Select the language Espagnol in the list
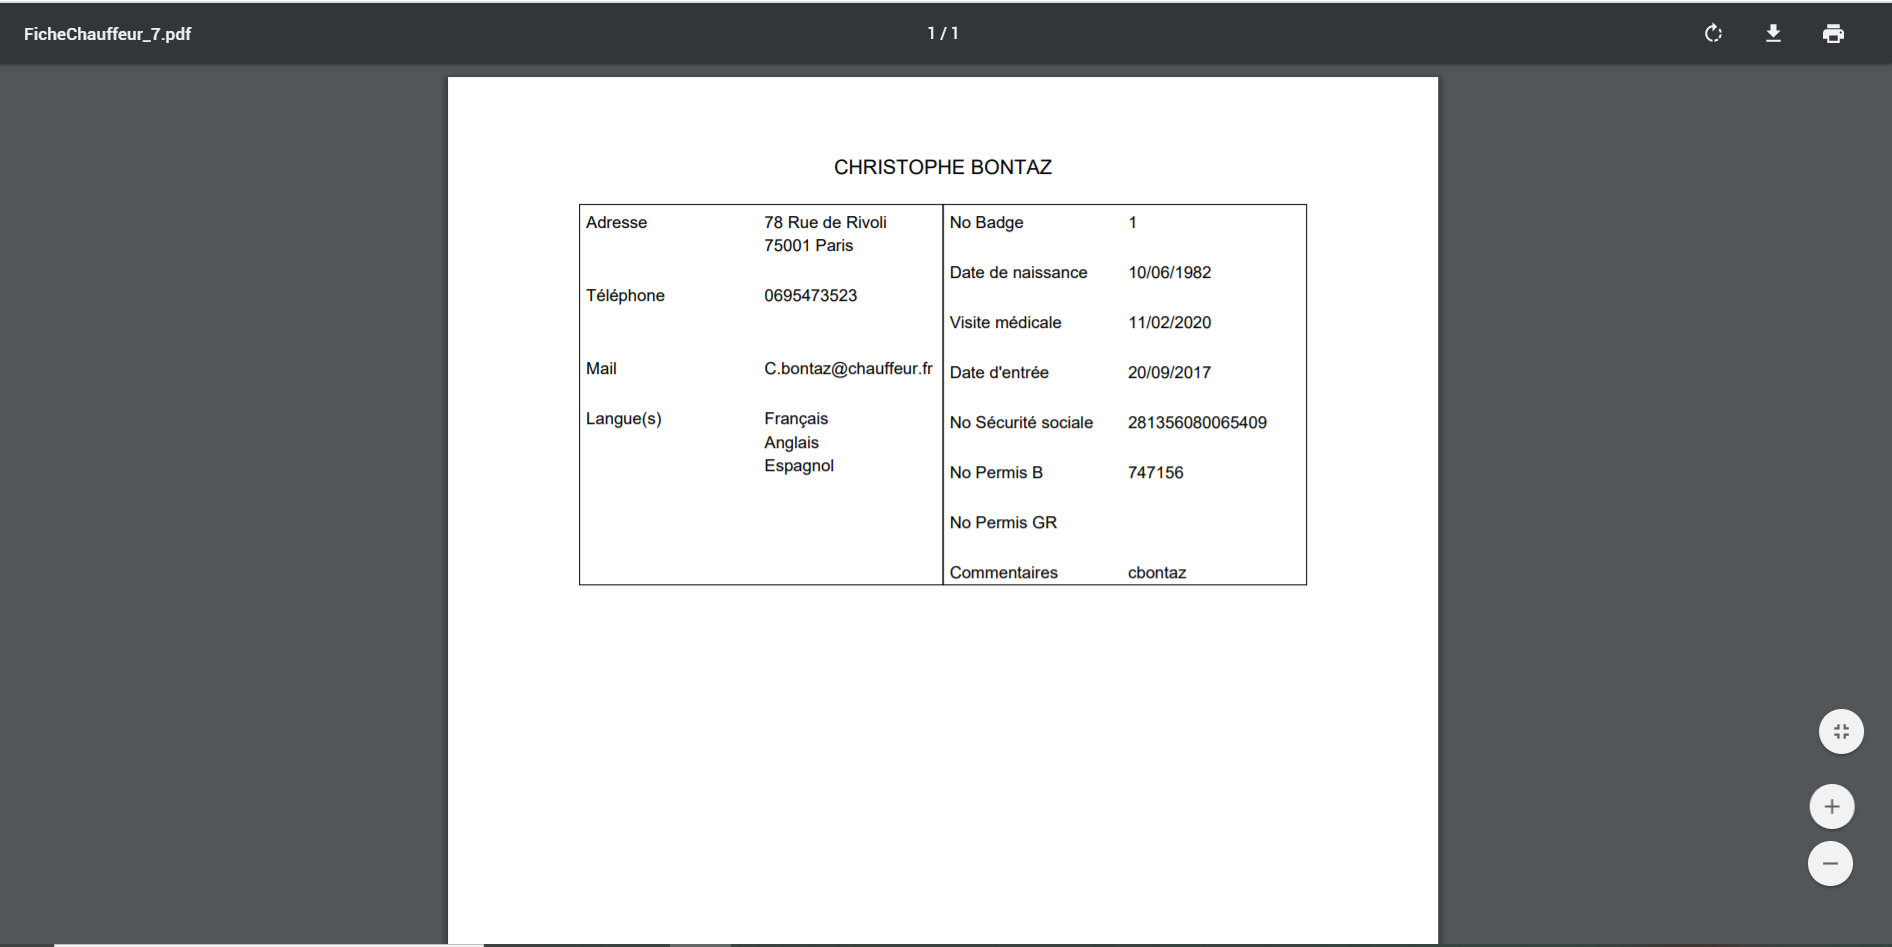This screenshot has width=1892, height=947. pyautogui.click(x=798, y=465)
